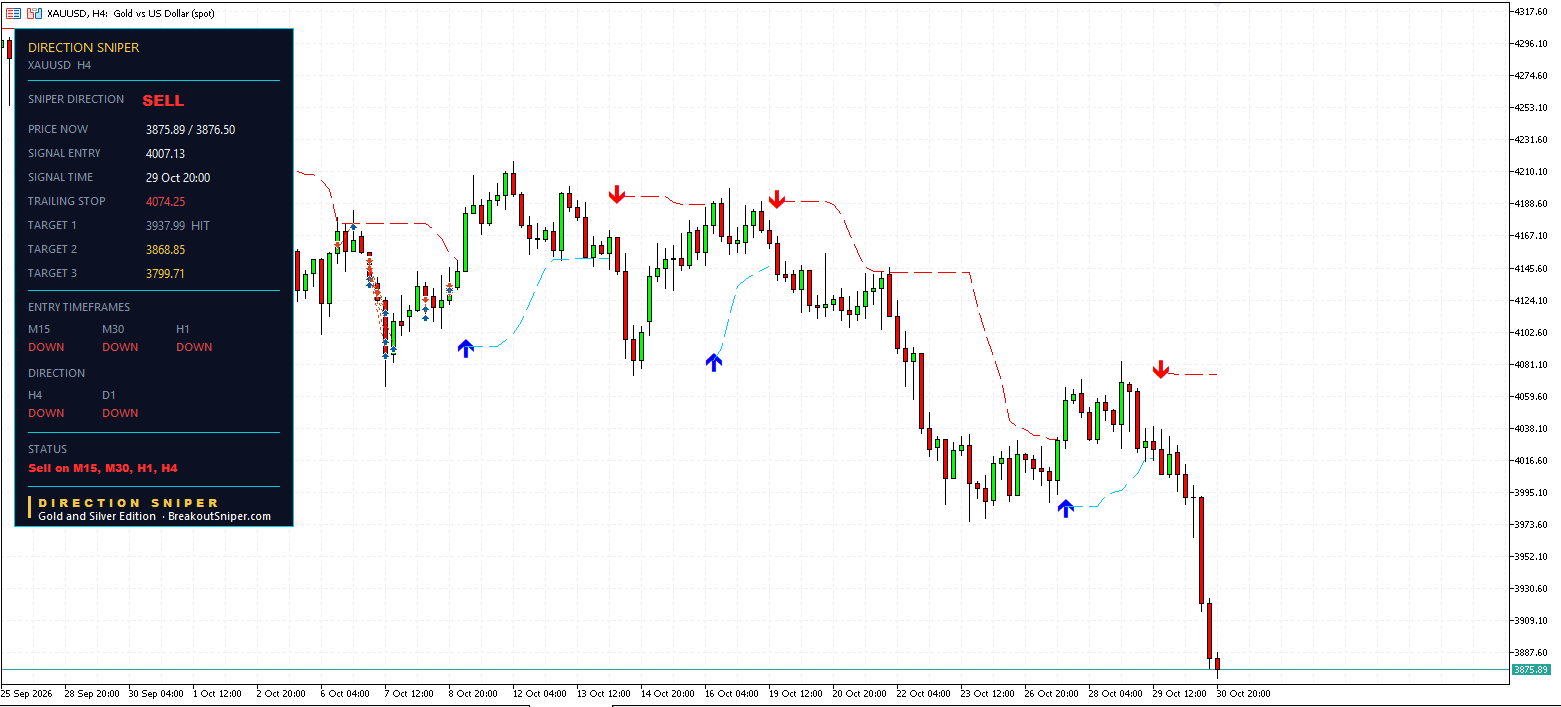Click the HIT status beside Target 1
This screenshot has height=707, width=1561.
[x=201, y=226]
